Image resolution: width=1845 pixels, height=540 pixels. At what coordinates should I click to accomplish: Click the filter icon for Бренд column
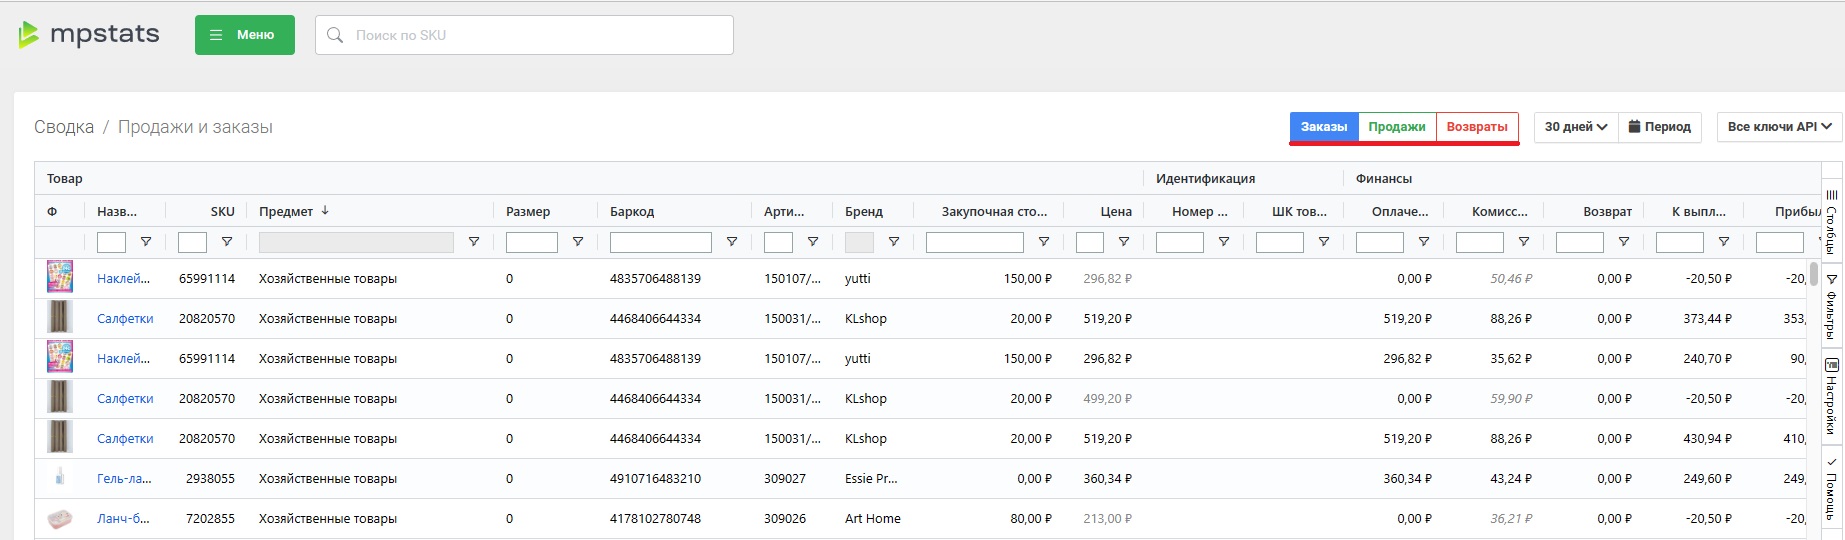pos(894,242)
